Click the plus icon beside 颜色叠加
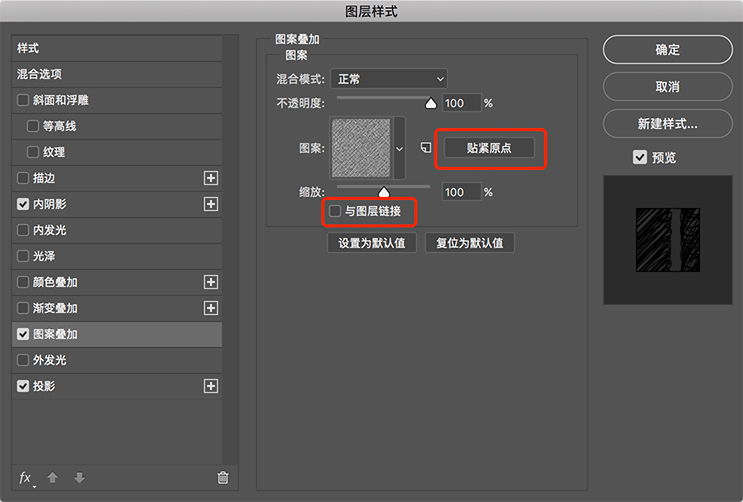743x502 pixels. click(x=211, y=282)
